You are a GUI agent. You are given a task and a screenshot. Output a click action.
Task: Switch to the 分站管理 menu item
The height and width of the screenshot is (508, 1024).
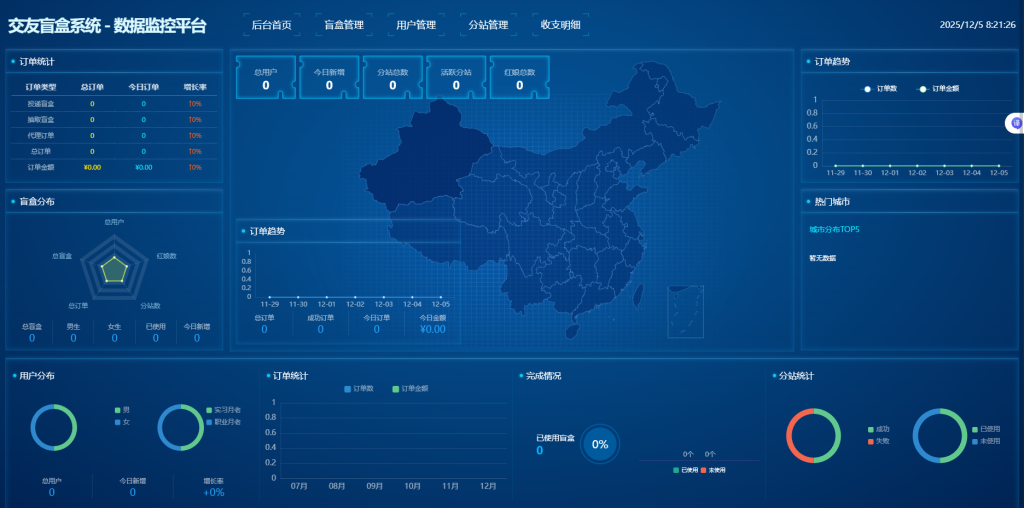pyautogui.click(x=488, y=25)
